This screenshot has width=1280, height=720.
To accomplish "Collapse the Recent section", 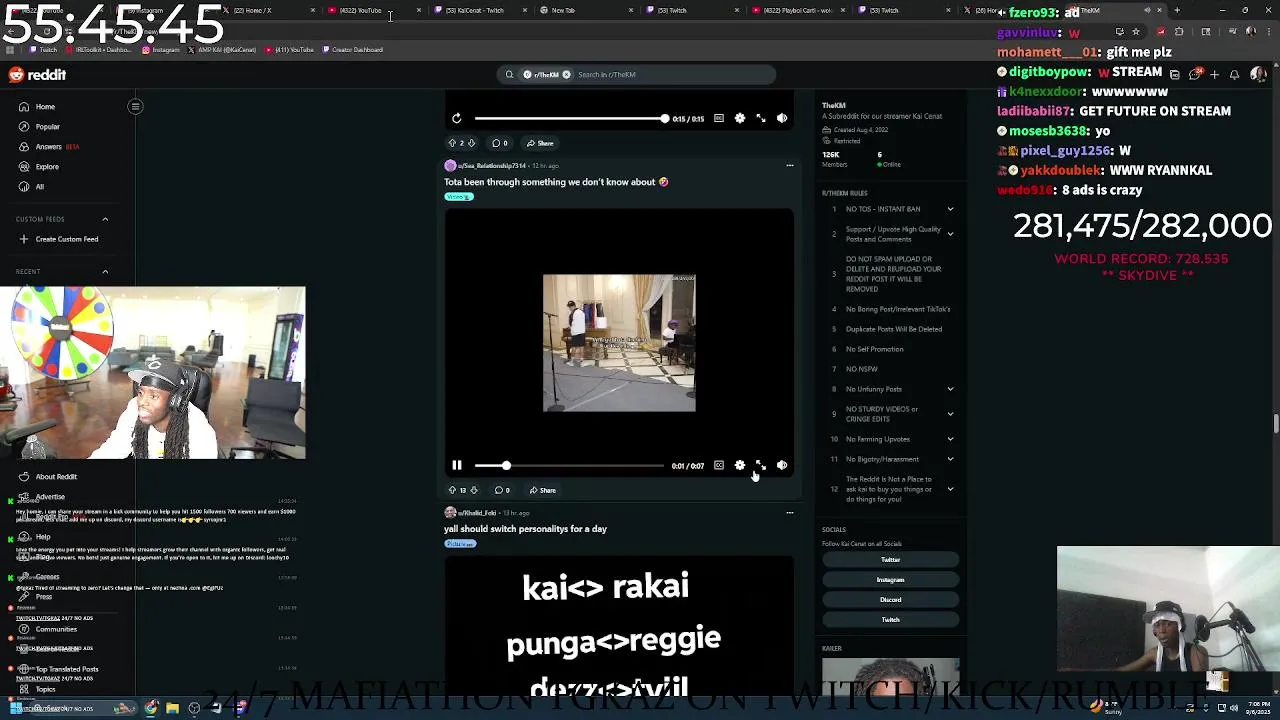I will (x=105, y=271).
